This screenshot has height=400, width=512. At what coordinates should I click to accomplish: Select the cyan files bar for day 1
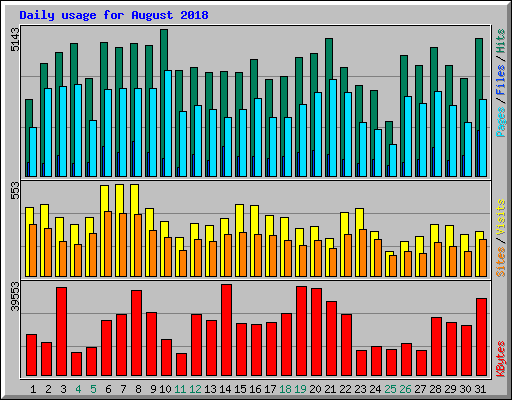click(x=33, y=152)
